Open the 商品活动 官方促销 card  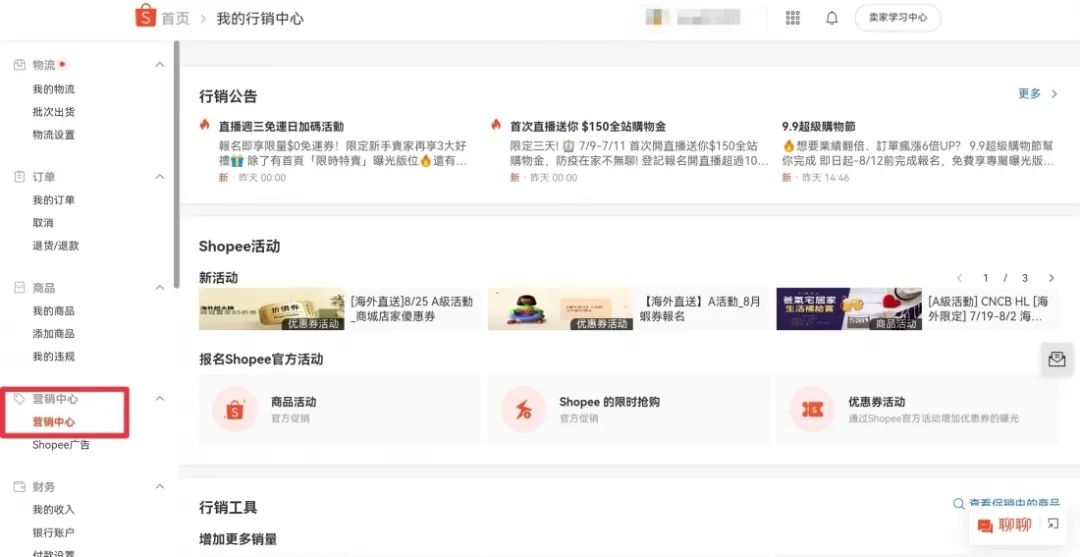click(x=340, y=410)
